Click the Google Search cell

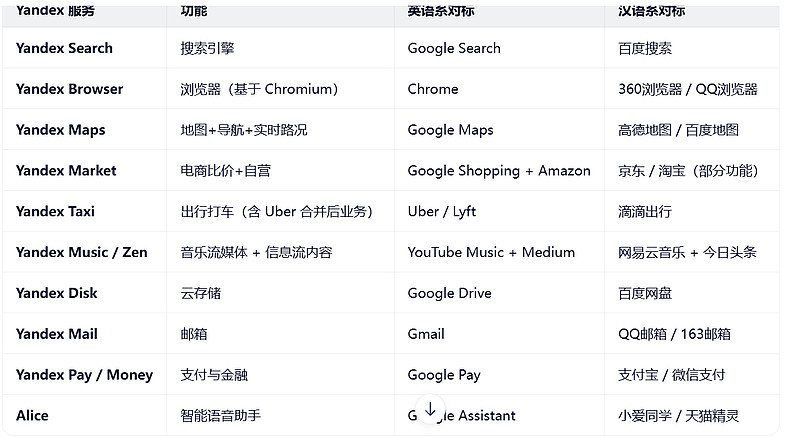point(454,48)
